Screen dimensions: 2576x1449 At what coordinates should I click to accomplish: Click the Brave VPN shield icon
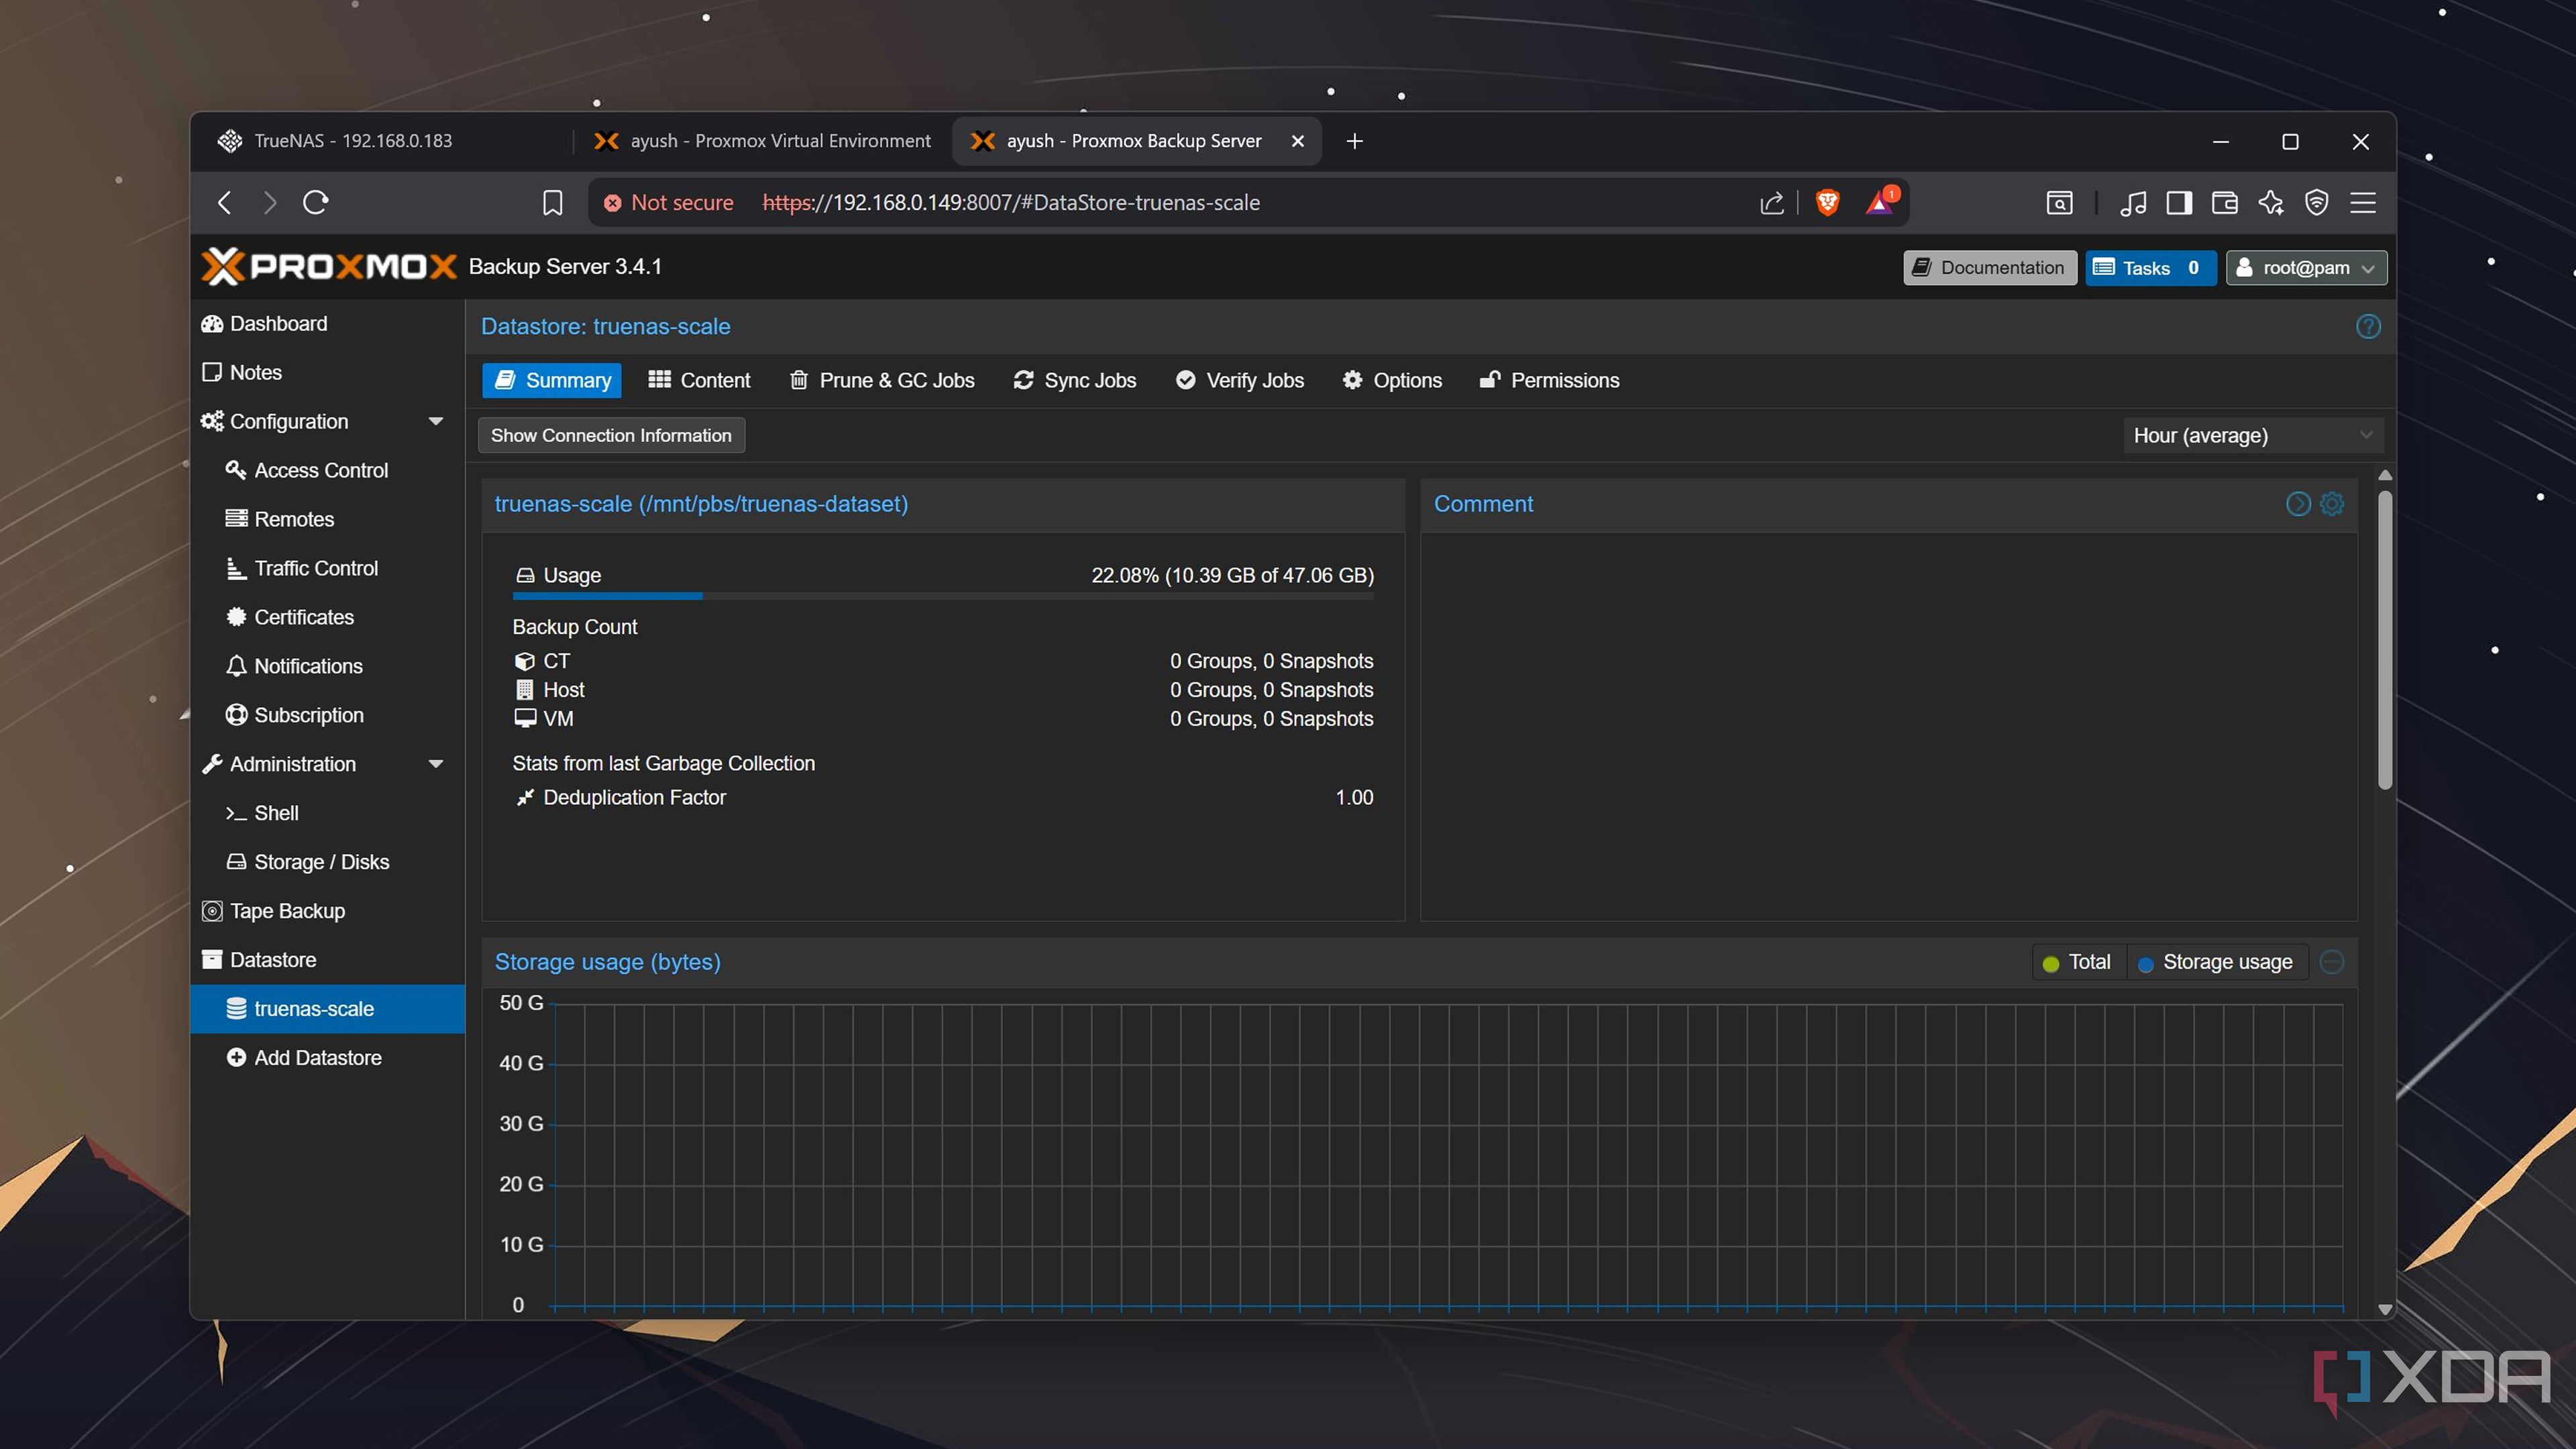[2317, 203]
